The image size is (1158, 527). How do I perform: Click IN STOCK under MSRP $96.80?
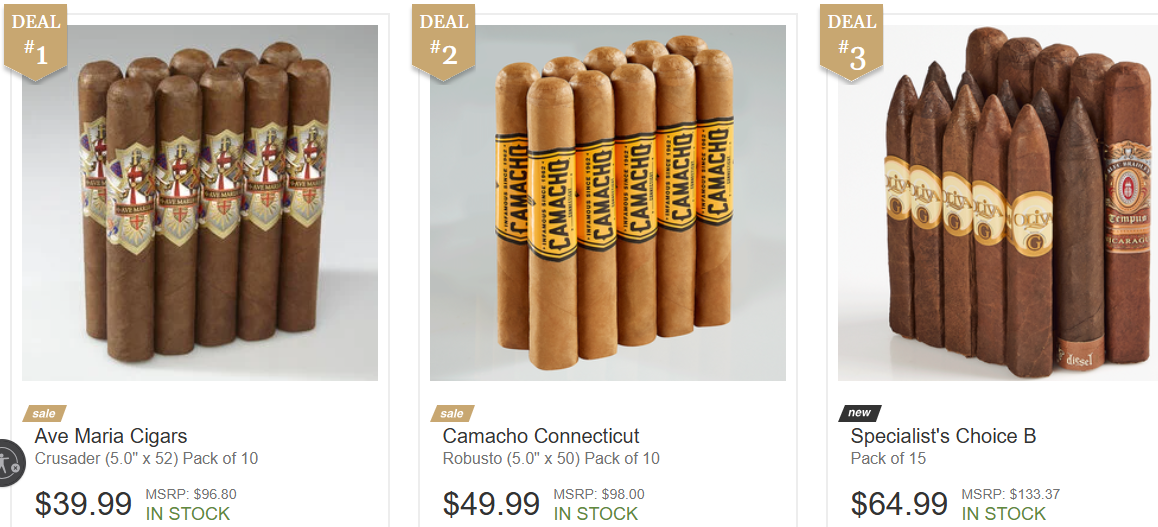[x=188, y=514]
